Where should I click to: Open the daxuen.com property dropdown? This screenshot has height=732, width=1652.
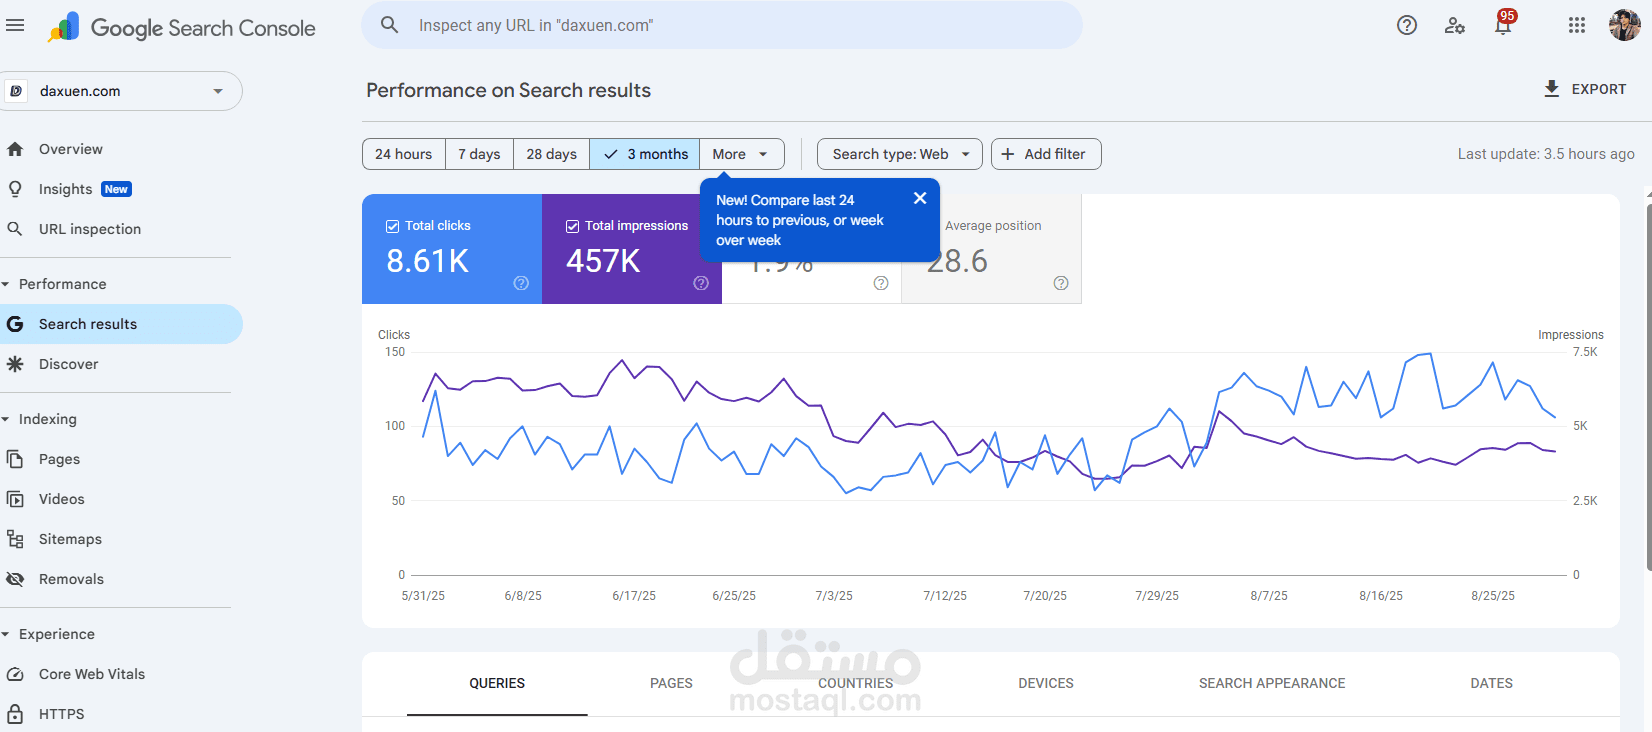pyautogui.click(x=121, y=91)
